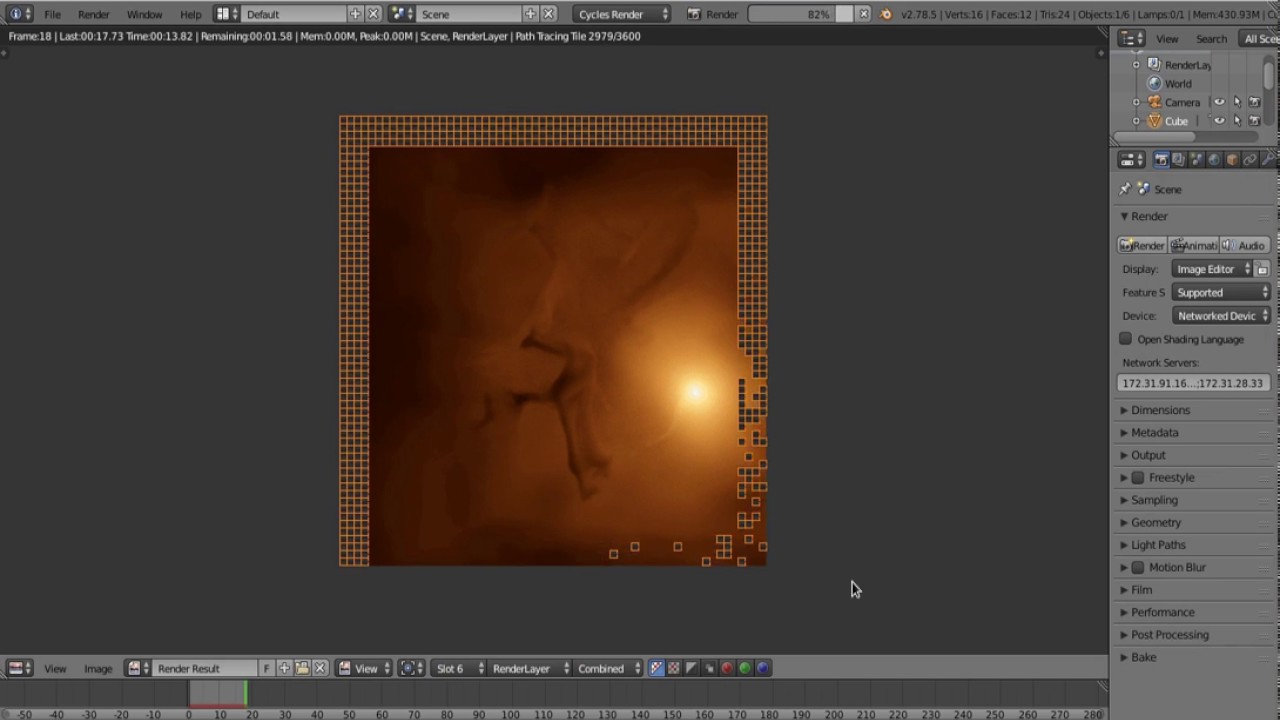Click the red channel display icon
The width and height of the screenshot is (1280, 720).
tap(727, 668)
